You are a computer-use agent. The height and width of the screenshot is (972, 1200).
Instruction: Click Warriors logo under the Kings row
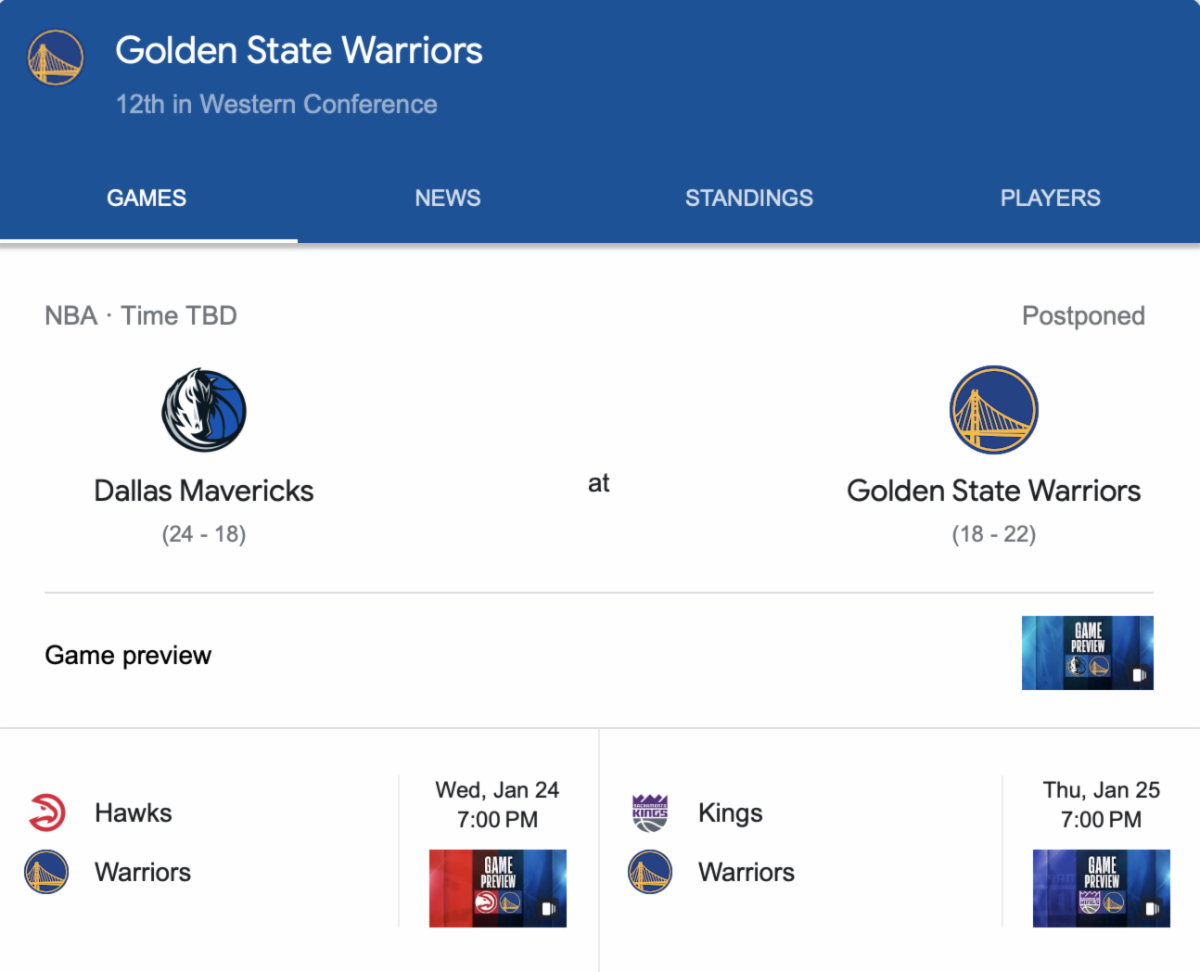click(x=650, y=872)
